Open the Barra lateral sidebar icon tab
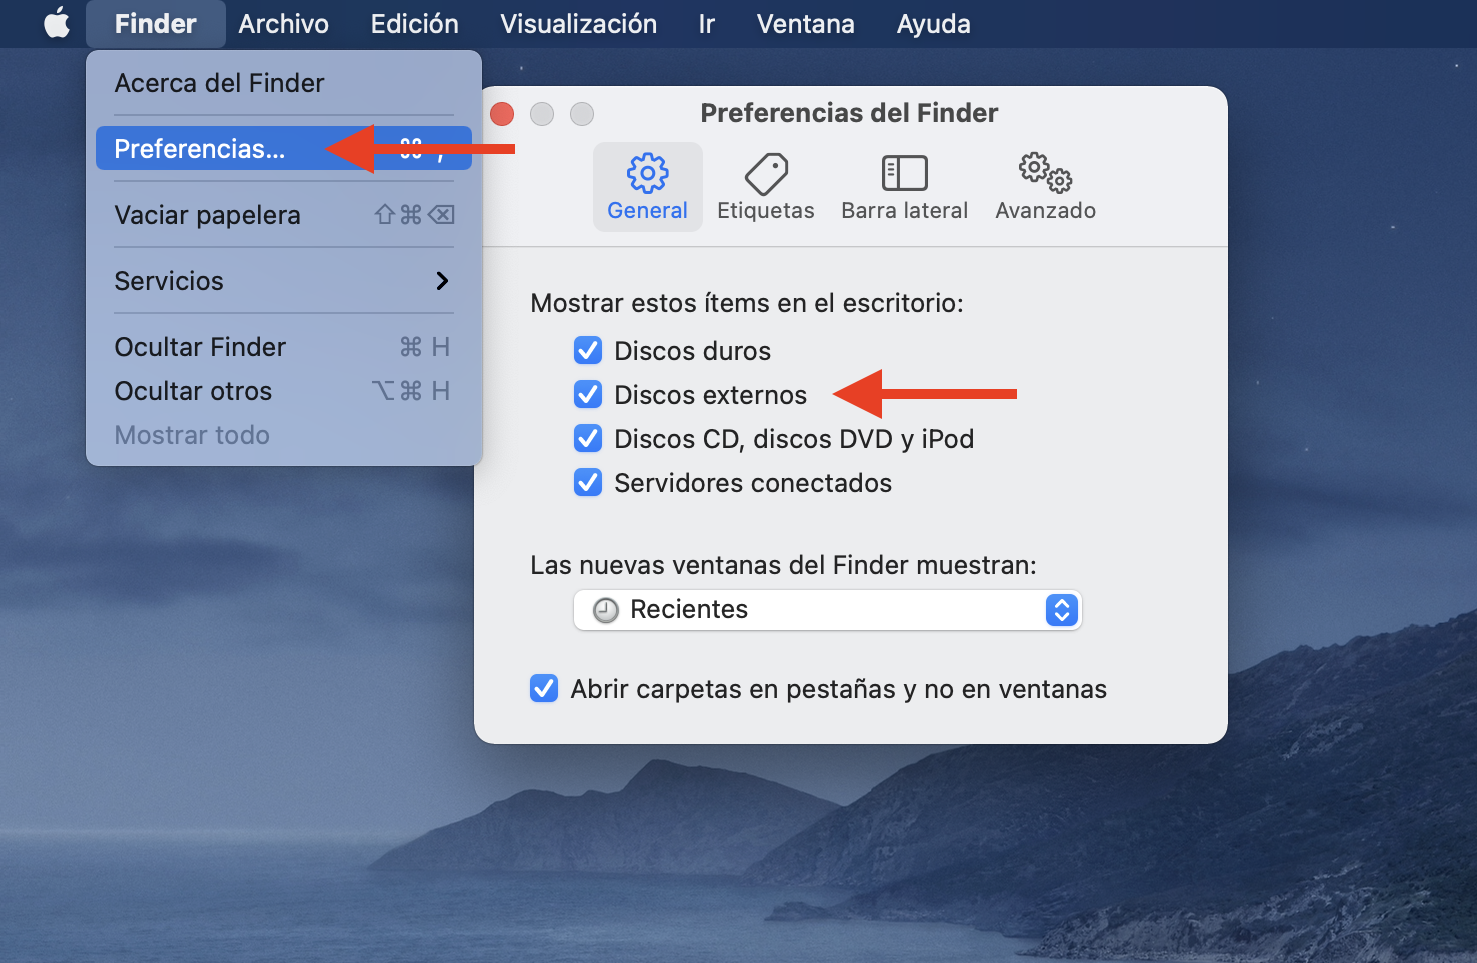Viewport: 1477px width, 963px height. (x=905, y=187)
